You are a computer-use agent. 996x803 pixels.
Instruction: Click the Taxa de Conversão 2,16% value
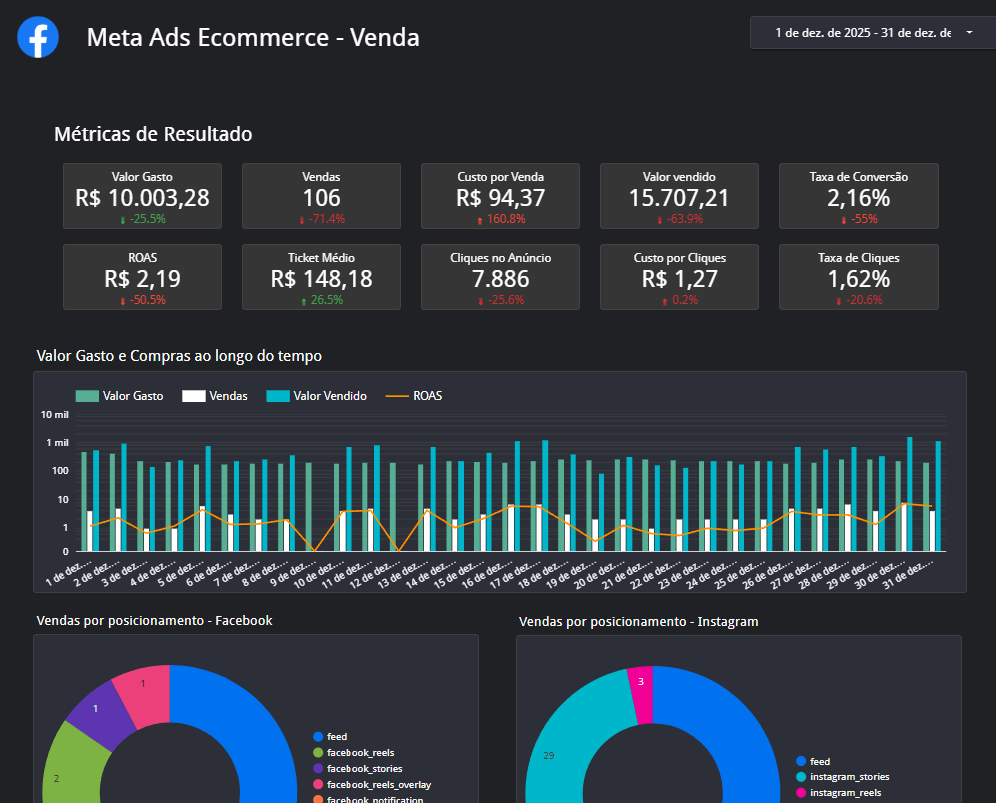[858, 198]
